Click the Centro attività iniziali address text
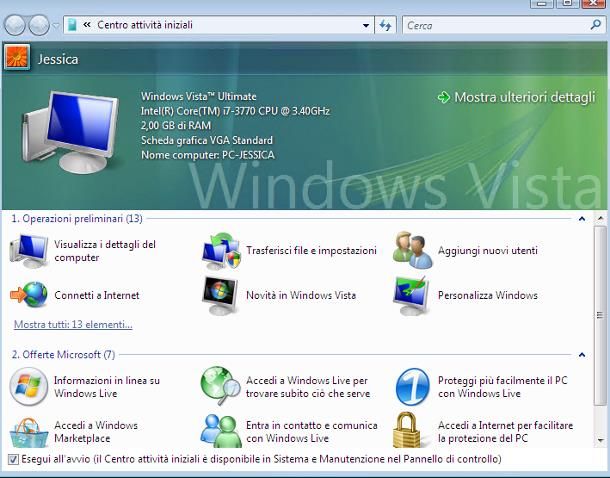The width and height of the screenshot is (610, 478). 145,25
